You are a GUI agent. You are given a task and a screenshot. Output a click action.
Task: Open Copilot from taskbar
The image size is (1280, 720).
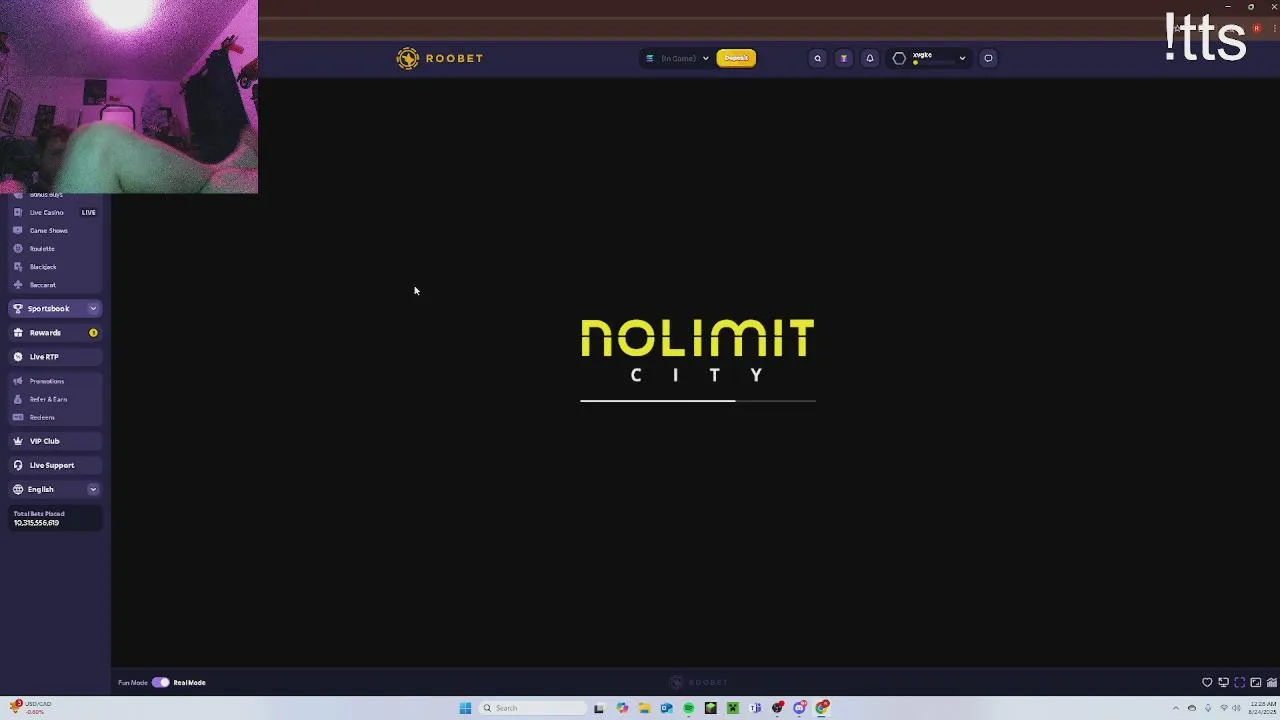(x=622, y=708)
